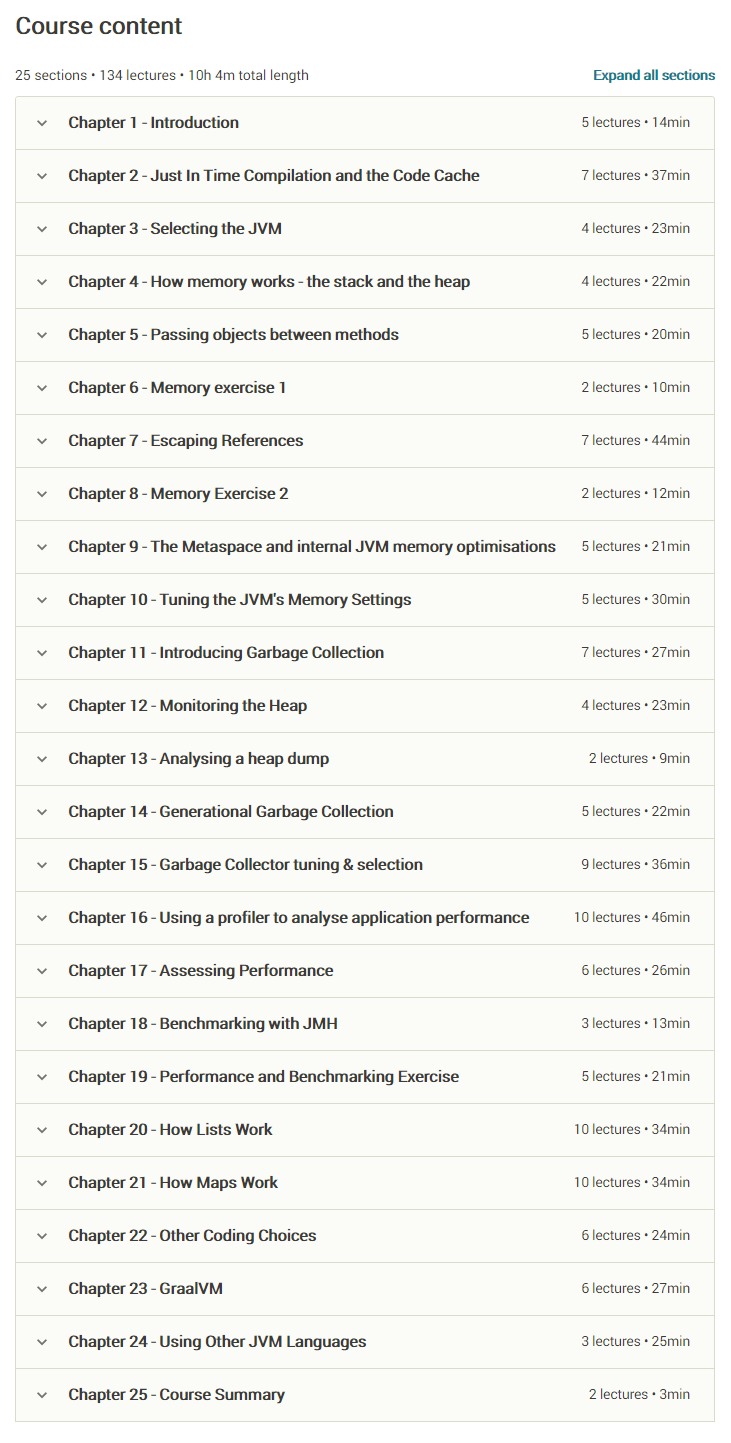Expand chevron beside Chapter 11 Introducing Garbage Collection
This screenshot has height=1443, width=731.
42,653
